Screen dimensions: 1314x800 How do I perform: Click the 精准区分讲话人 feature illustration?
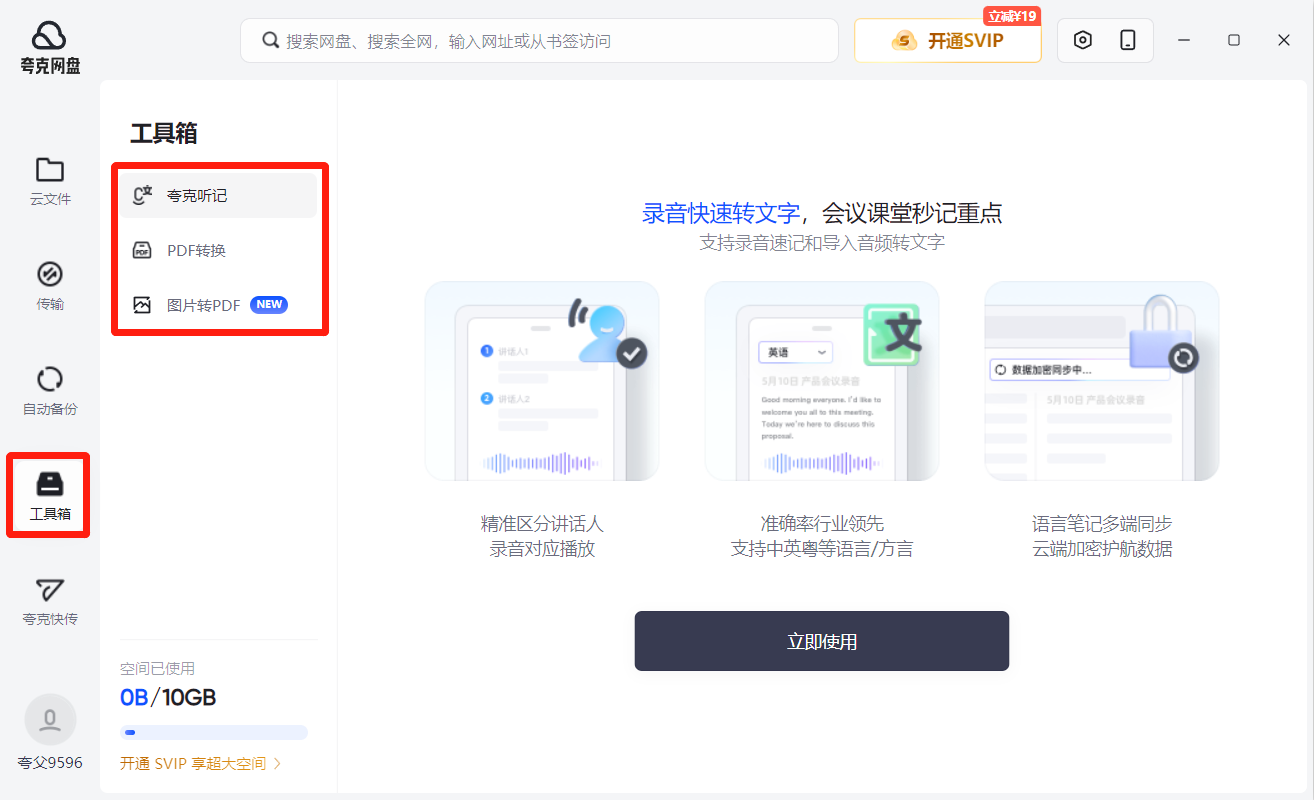click(542, 381)
